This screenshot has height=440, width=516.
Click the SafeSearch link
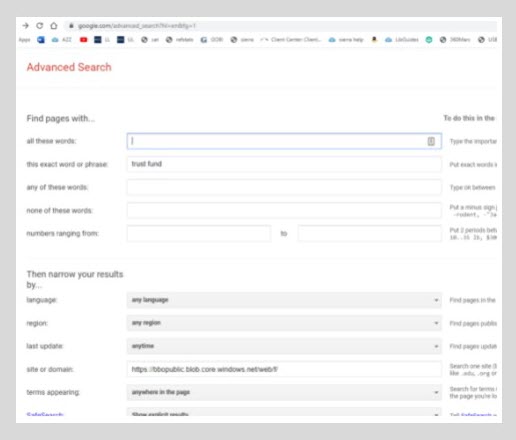click(45, 414)
